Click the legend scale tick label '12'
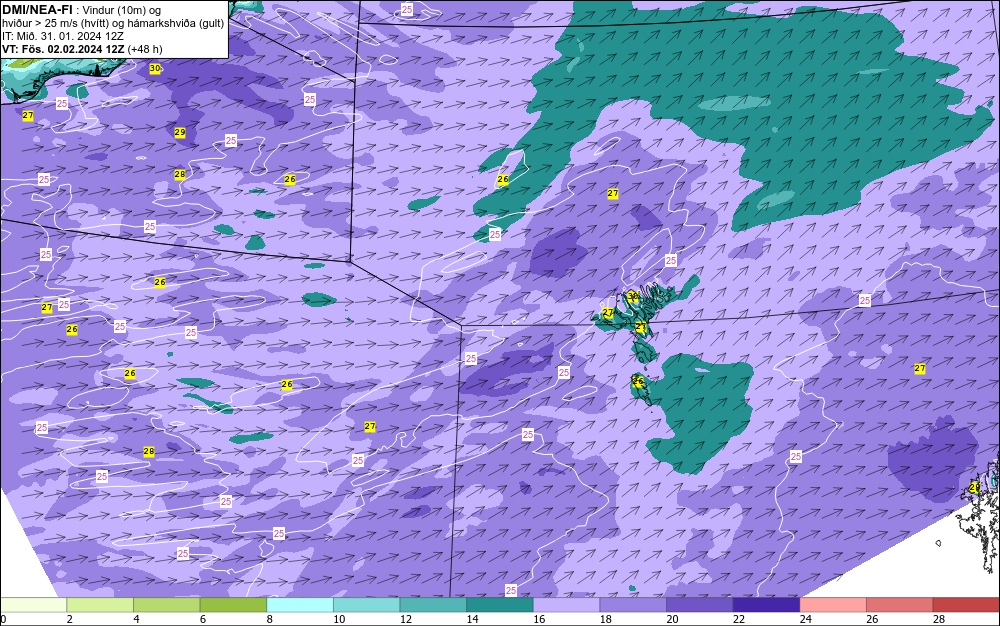 click(x=406, y=619)
